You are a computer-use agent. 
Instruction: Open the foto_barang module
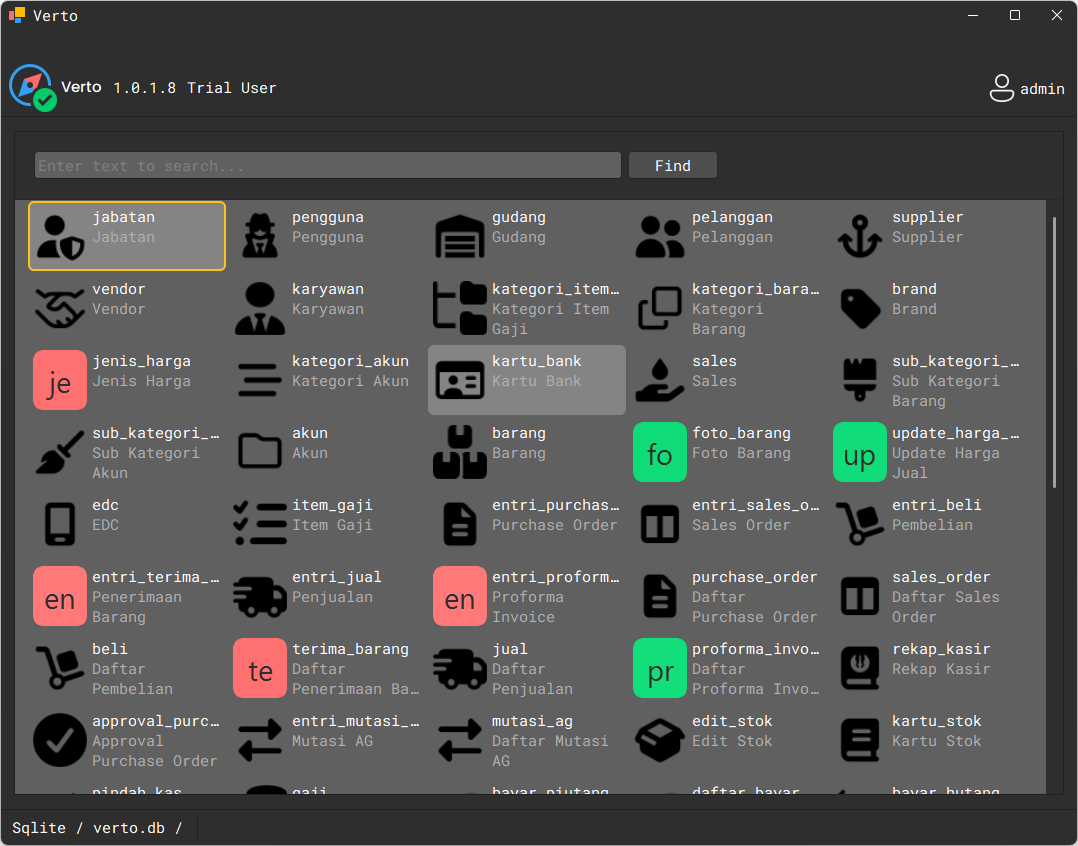[x=660, y=452]
